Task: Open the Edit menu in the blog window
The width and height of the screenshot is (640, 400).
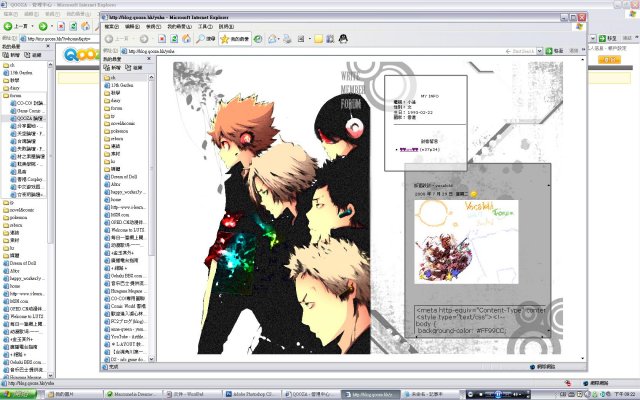Action: (132, 27)
